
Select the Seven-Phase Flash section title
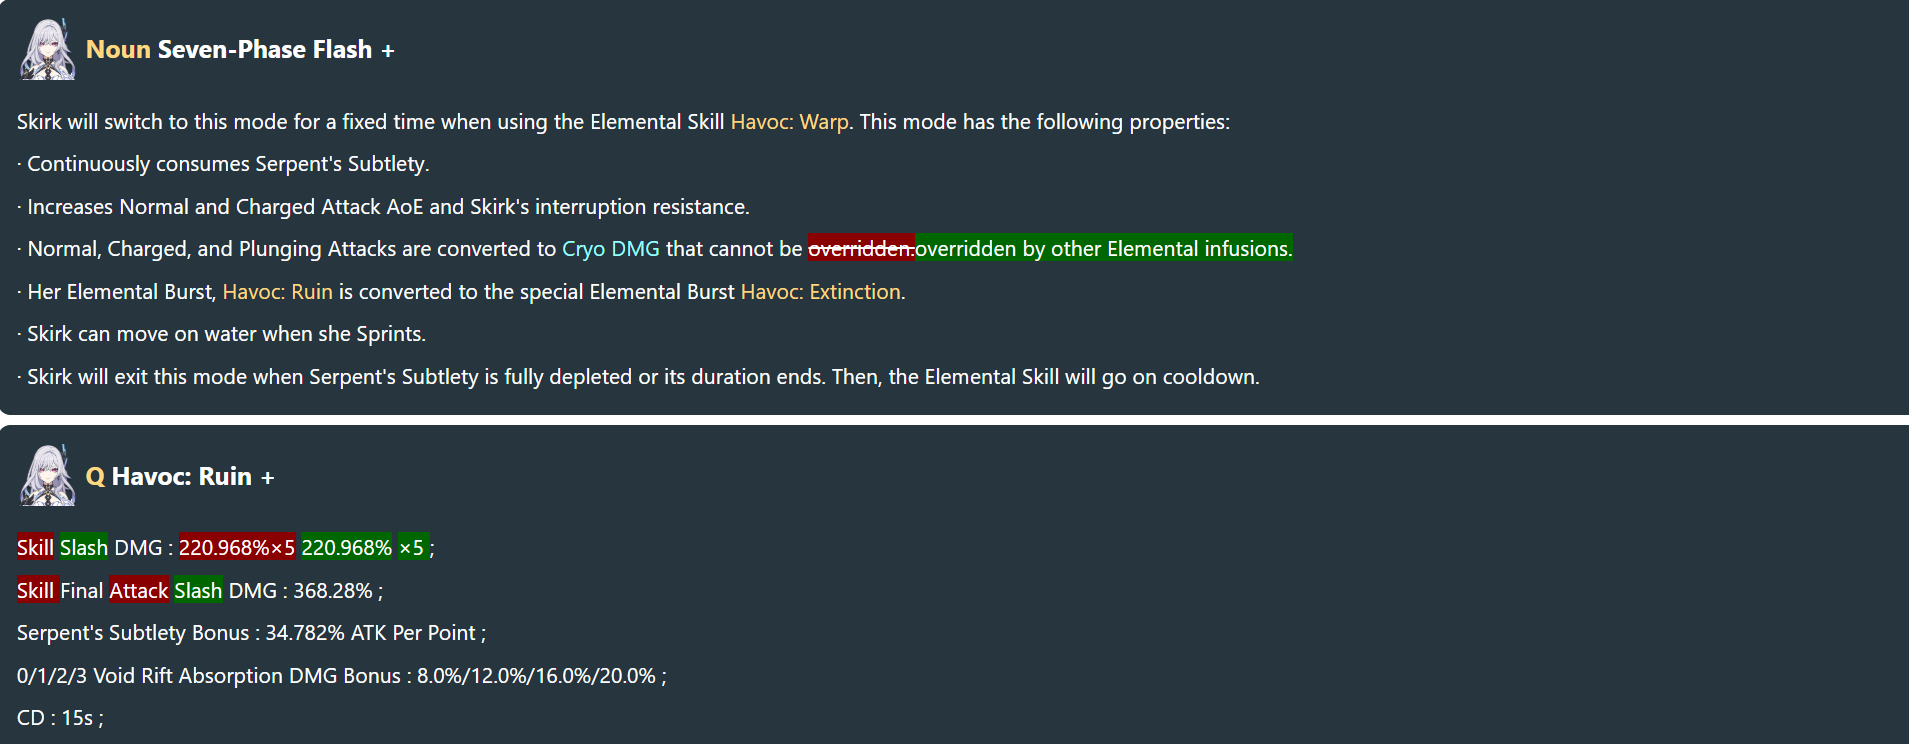[x=264, y=49]
